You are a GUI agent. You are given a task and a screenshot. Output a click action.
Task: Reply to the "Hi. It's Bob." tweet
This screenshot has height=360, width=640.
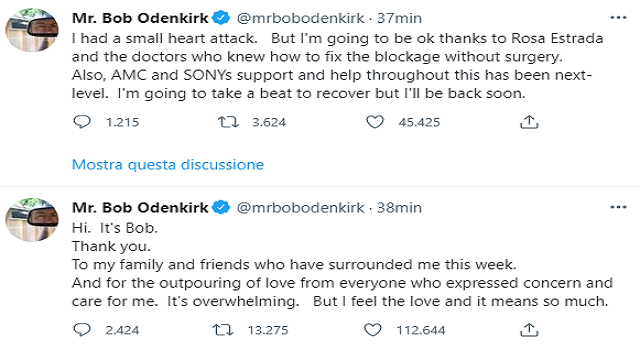point(82,329)
